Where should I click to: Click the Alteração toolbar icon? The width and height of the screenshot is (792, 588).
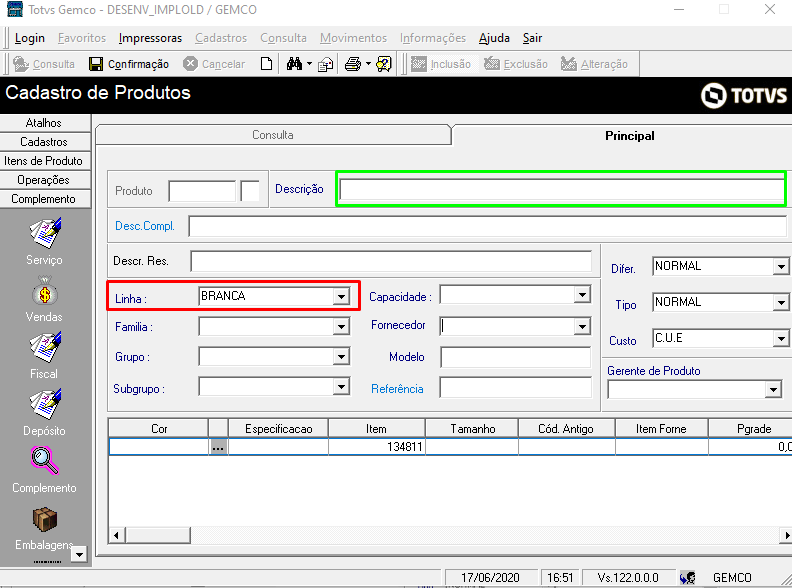coord(569,64)
